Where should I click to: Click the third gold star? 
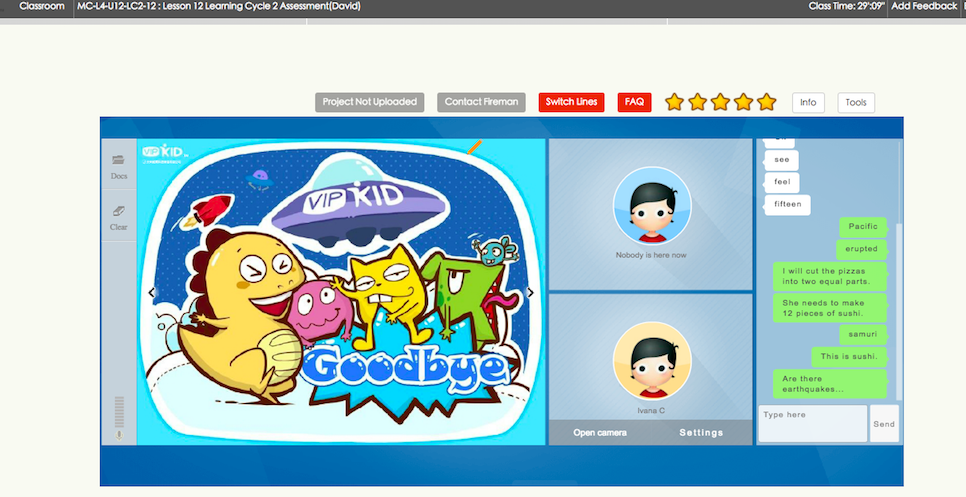(720, 102)
